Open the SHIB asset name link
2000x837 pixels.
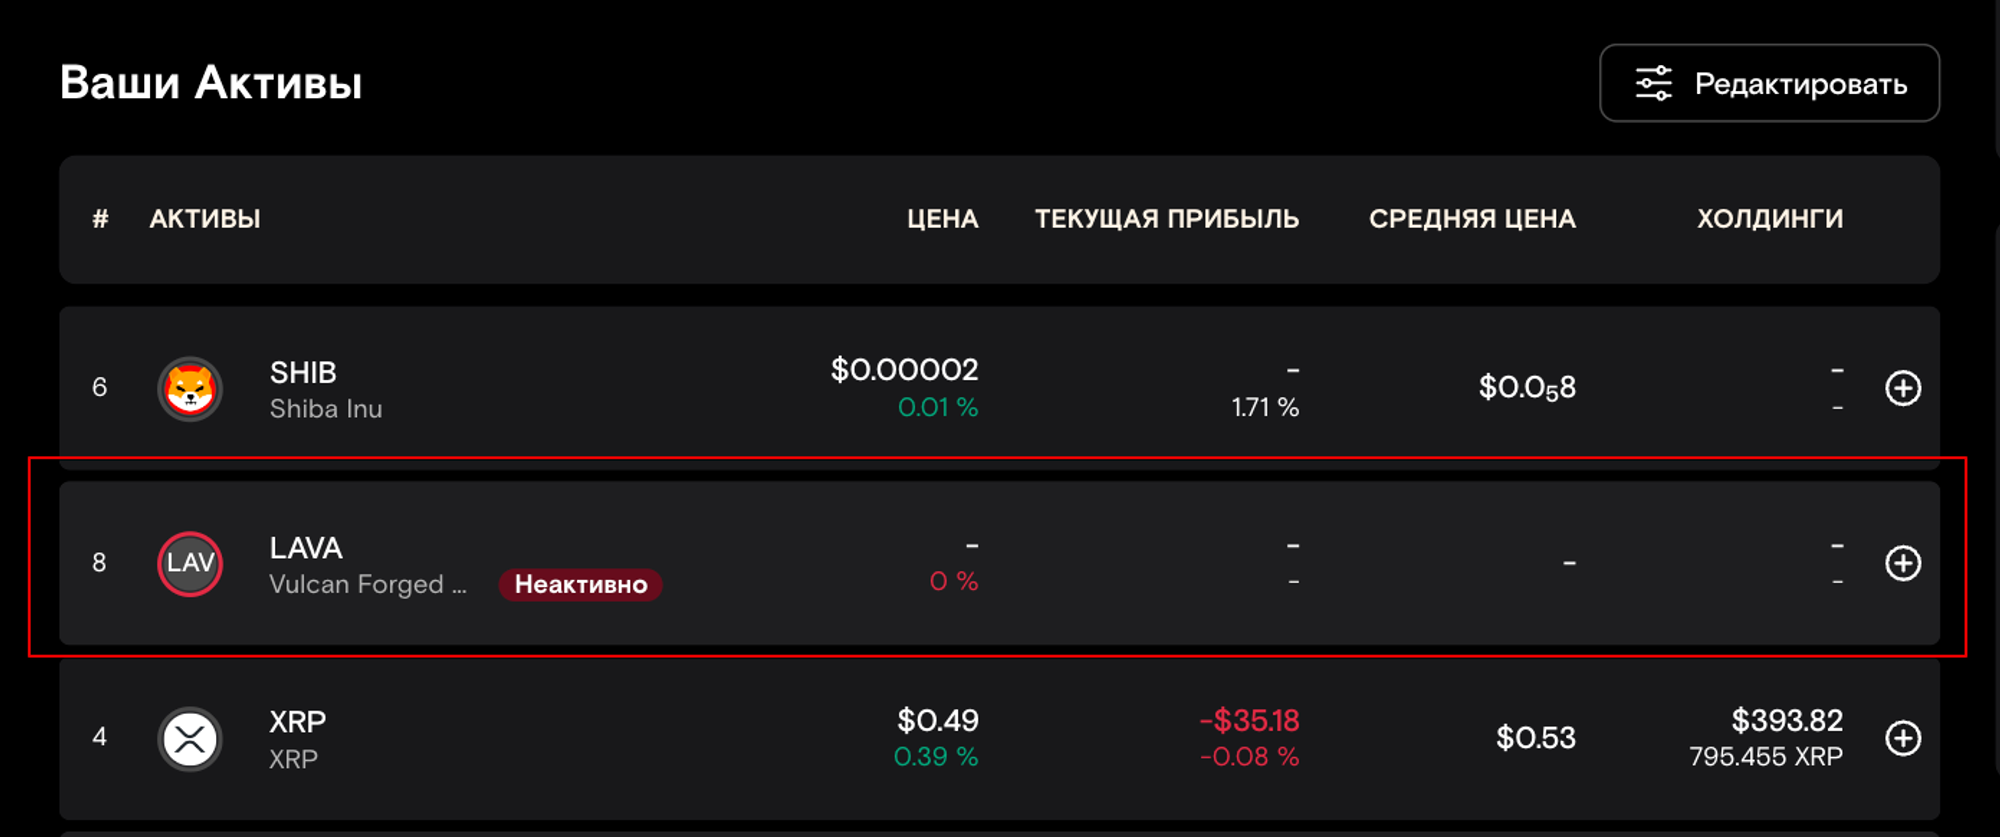coord(303,373)
